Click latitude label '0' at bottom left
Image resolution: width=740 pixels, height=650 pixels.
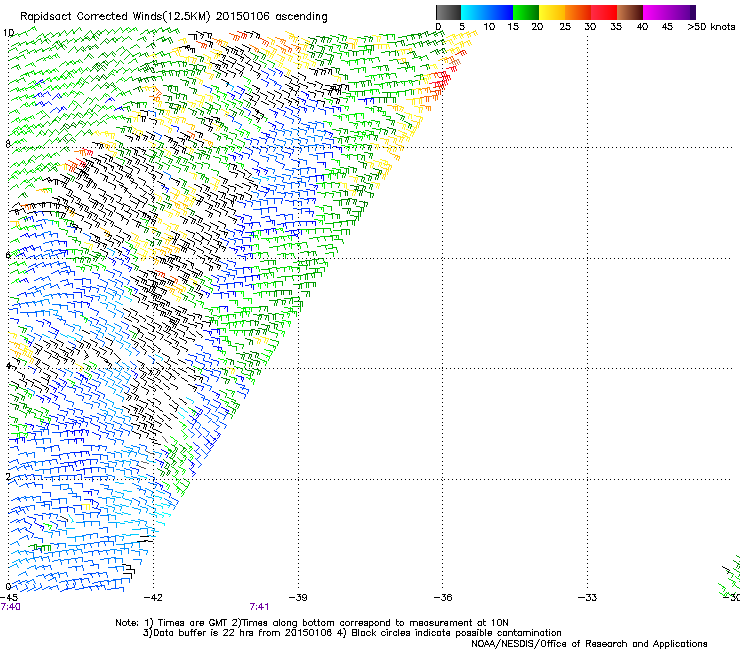(x=8, y=587)
